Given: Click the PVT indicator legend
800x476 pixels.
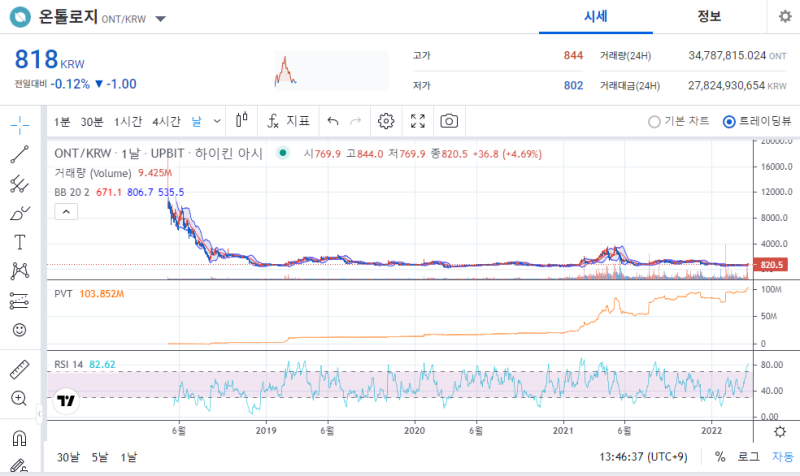Looking at the screenshot, I should click(63, 294).
